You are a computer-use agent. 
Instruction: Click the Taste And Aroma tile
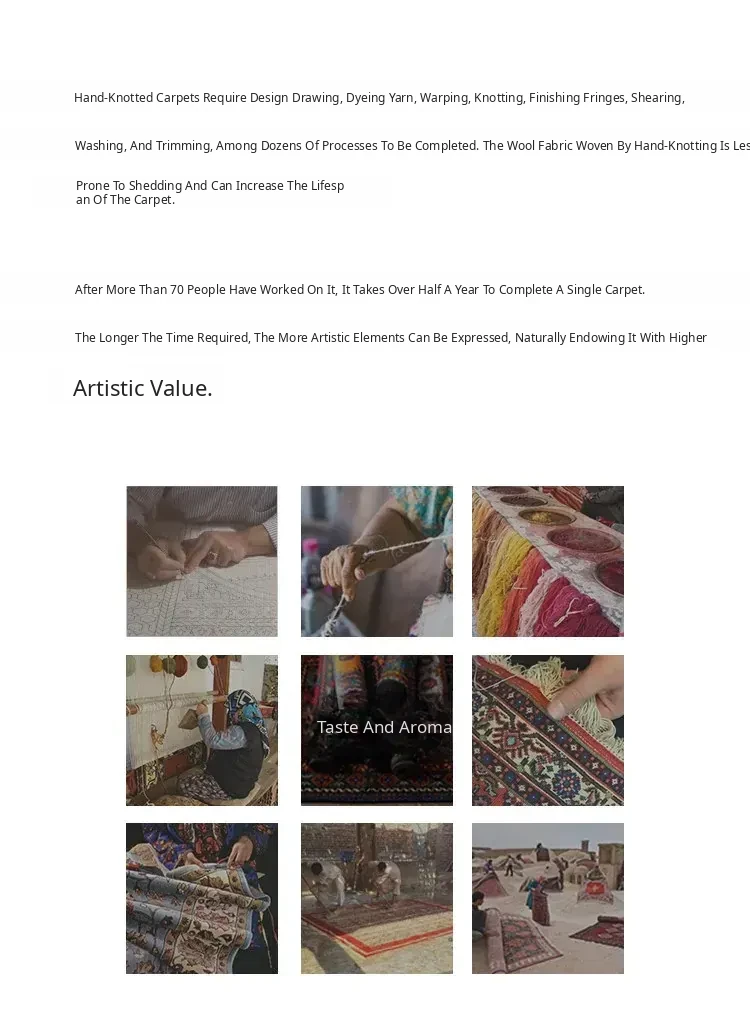pos(377,730)
